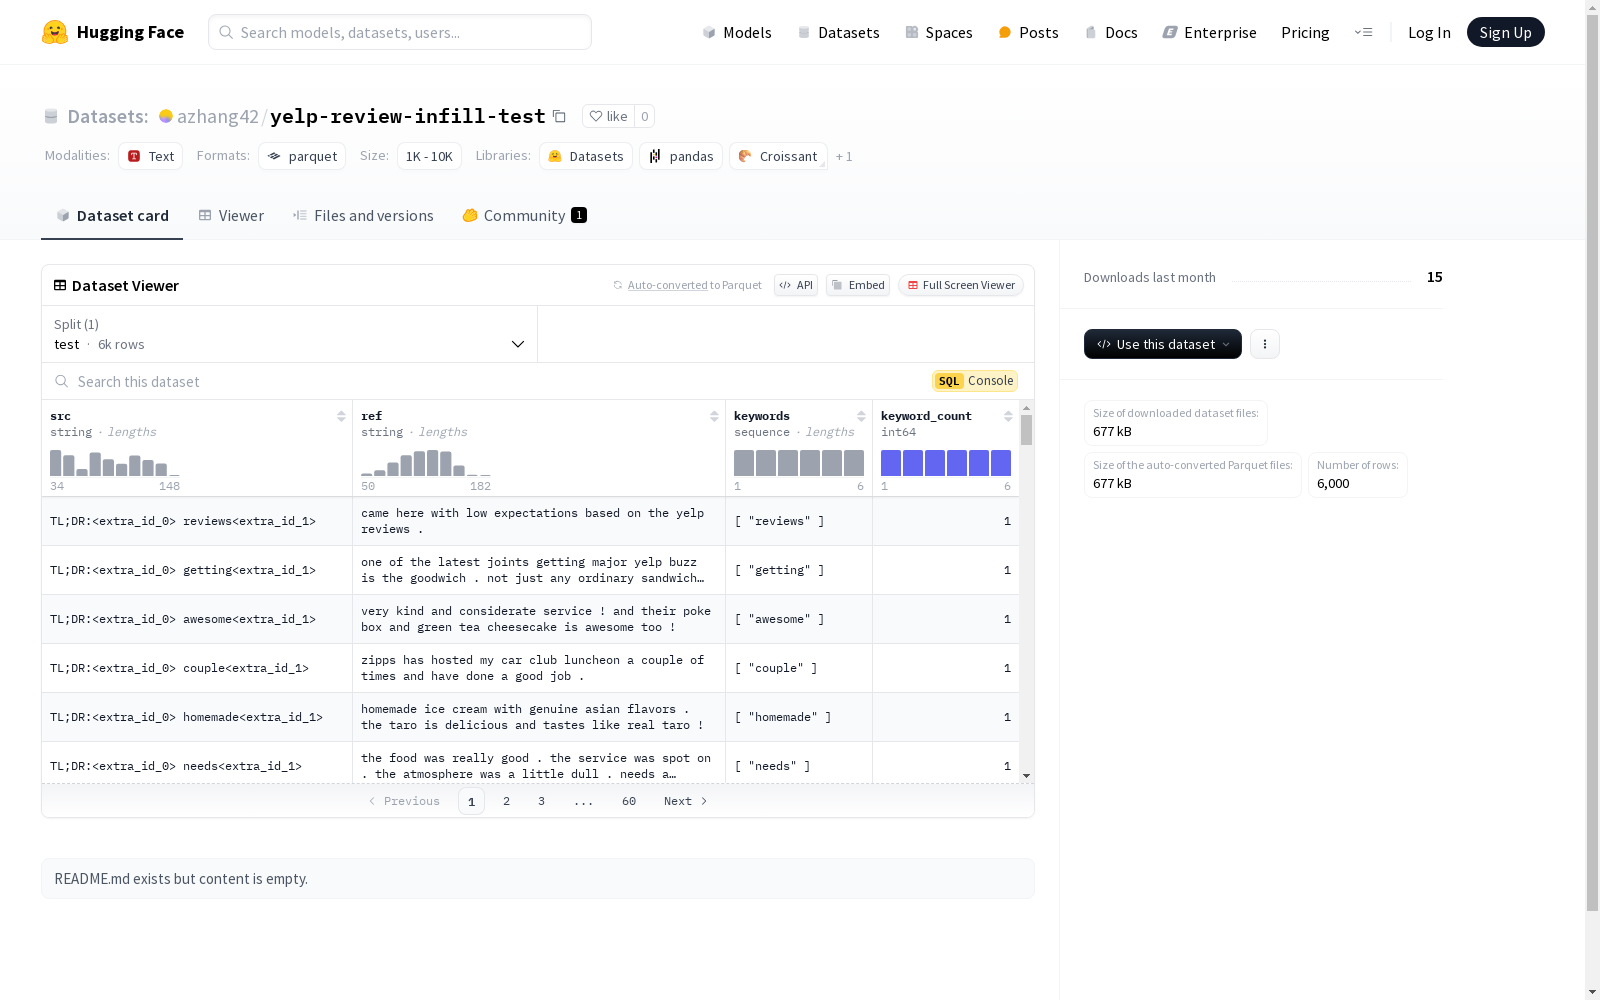Viewport: 1600px width, 1000px height.
Task: Expand the Split test dropdown
Action: pos(289,334)
